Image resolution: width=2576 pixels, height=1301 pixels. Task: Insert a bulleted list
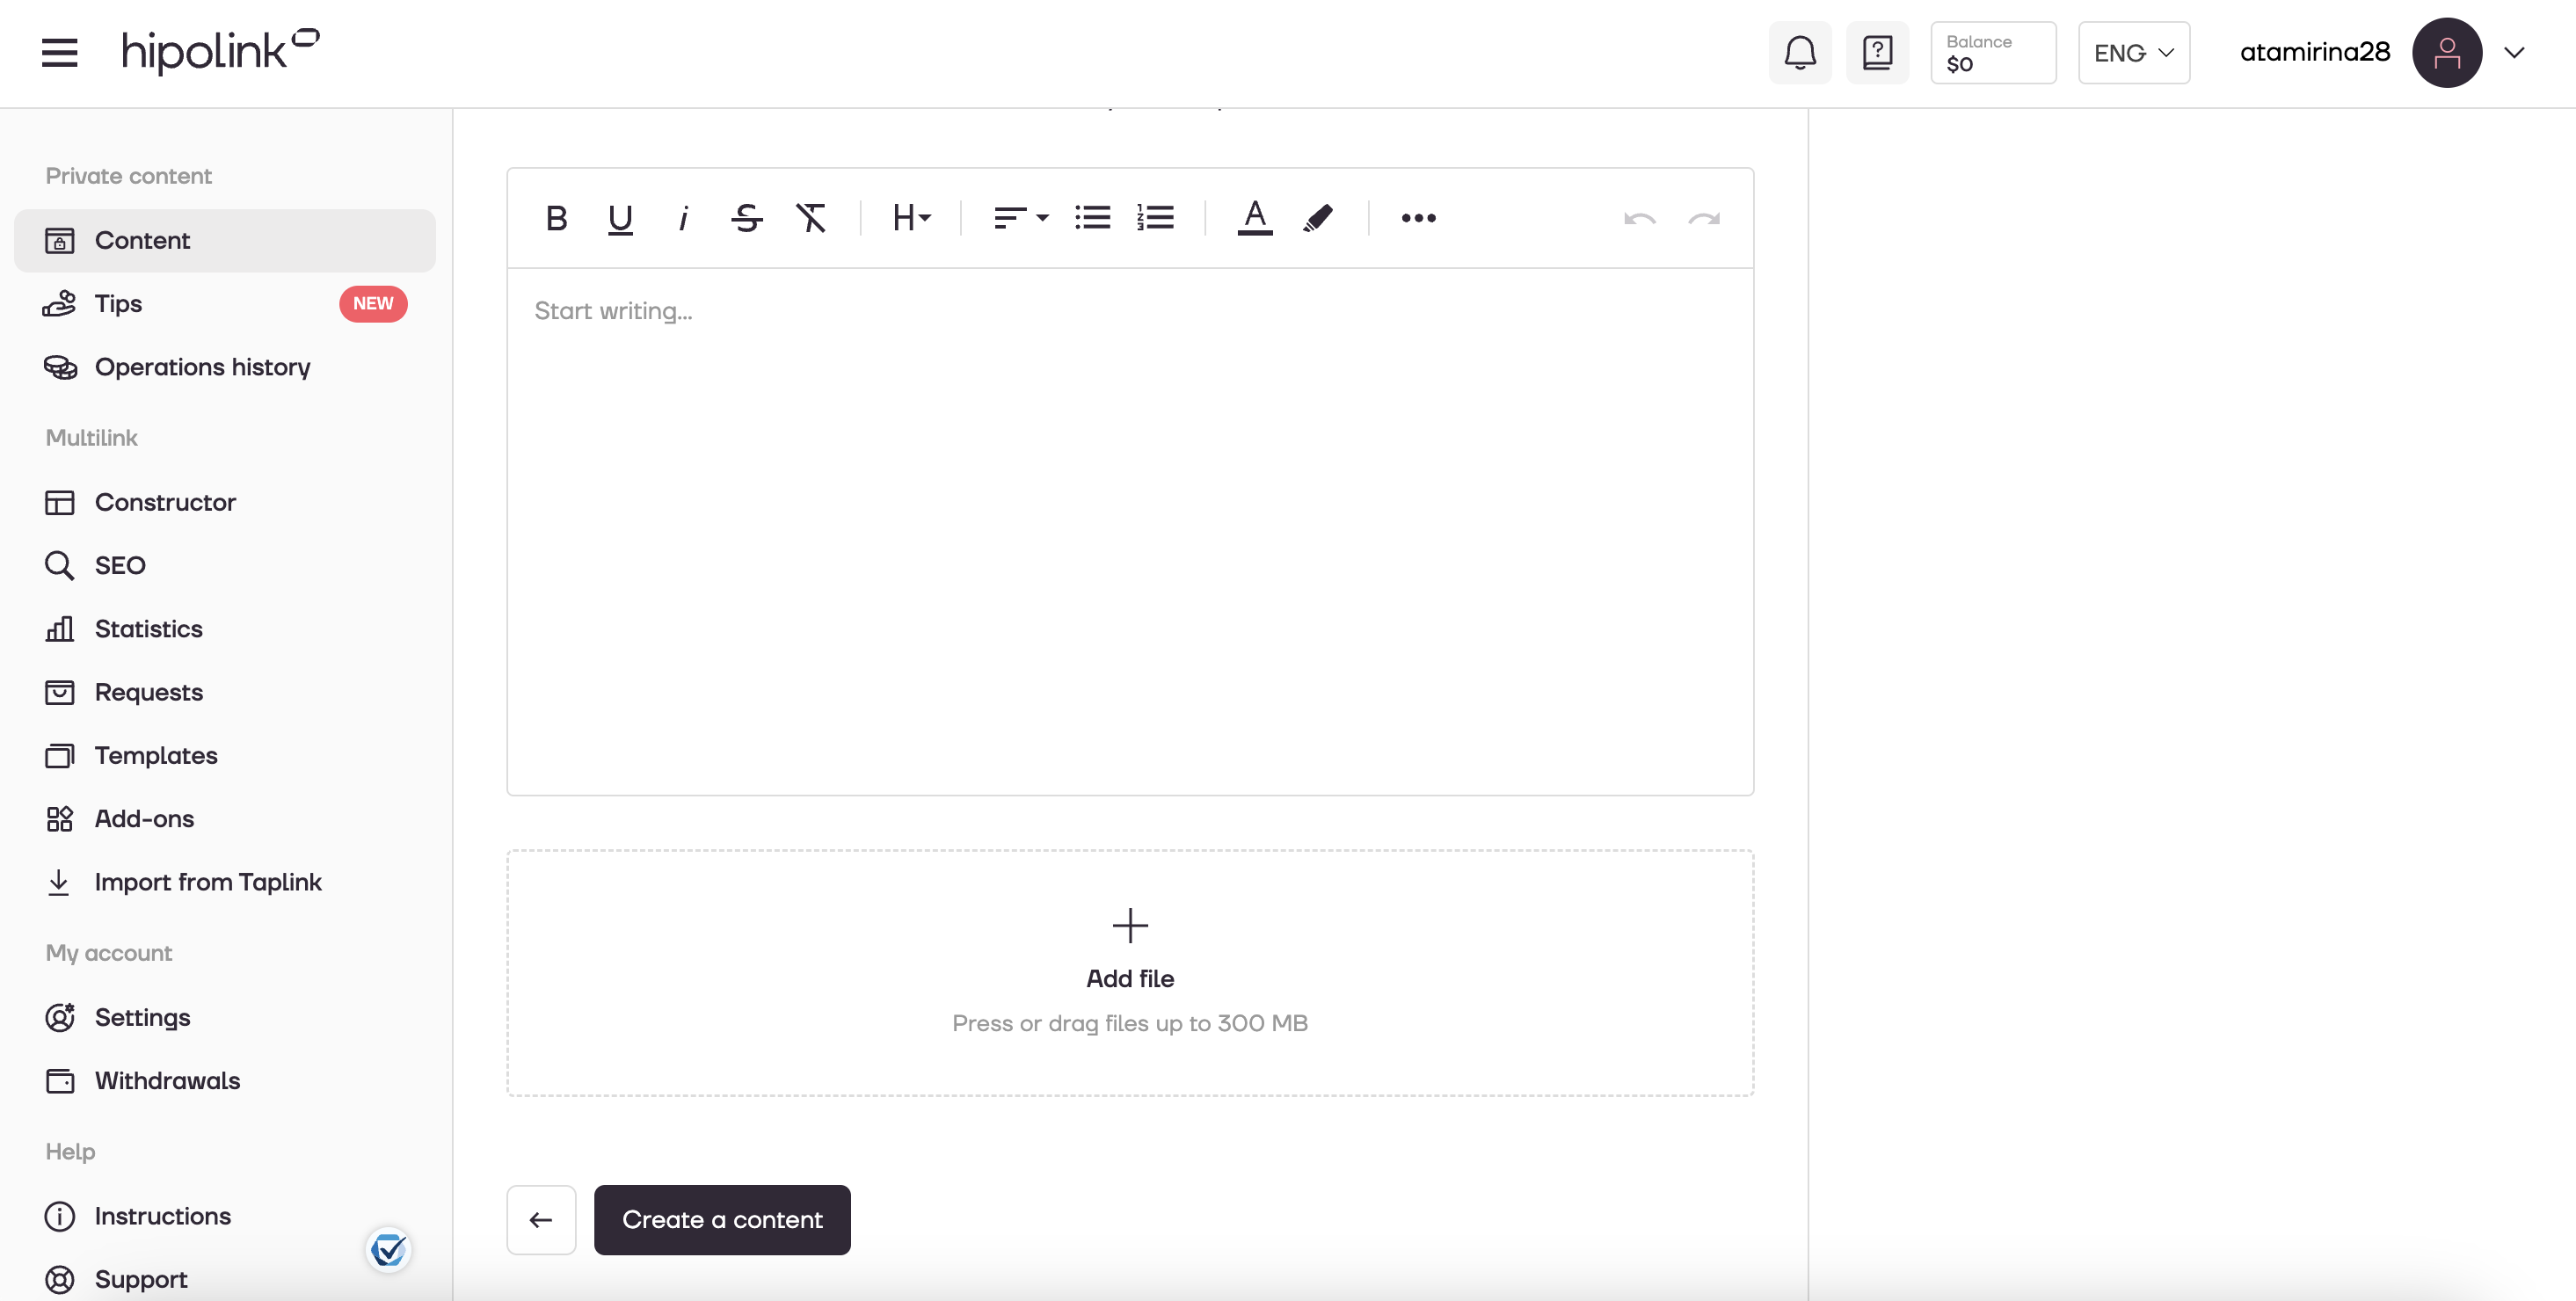(x=1092, y=217)
